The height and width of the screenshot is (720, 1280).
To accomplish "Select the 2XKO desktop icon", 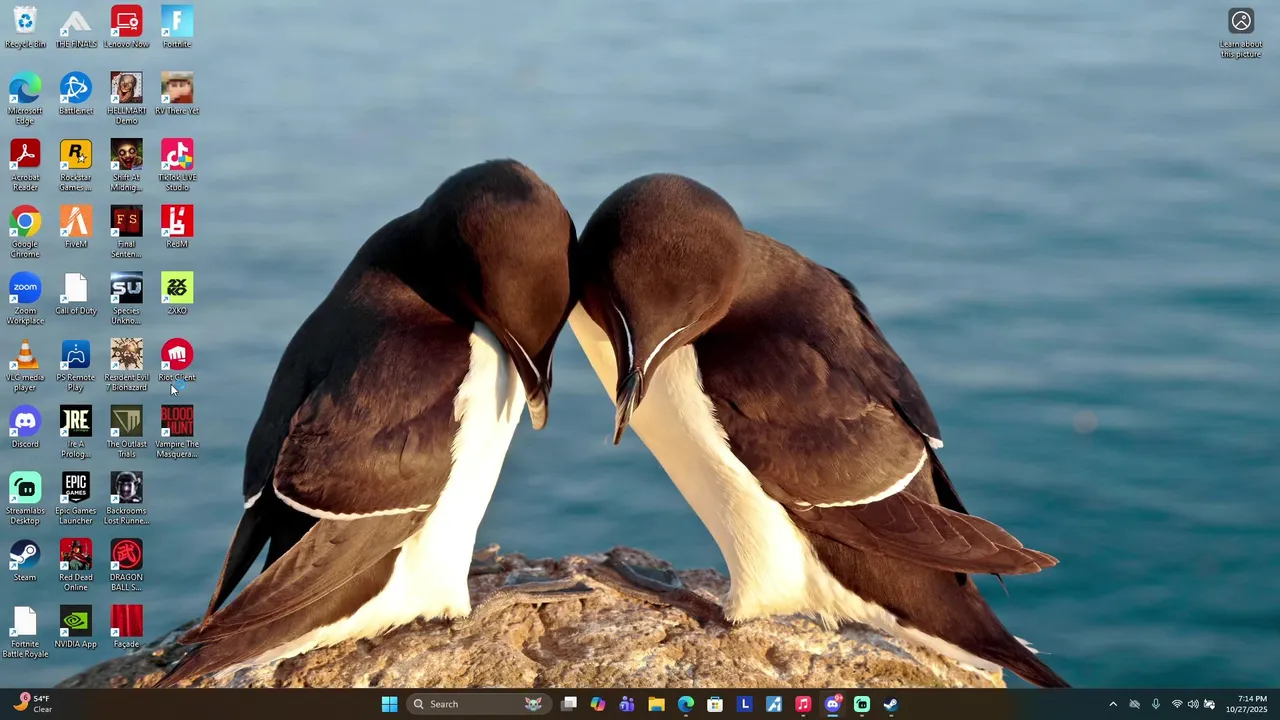I will coord(177,294).
